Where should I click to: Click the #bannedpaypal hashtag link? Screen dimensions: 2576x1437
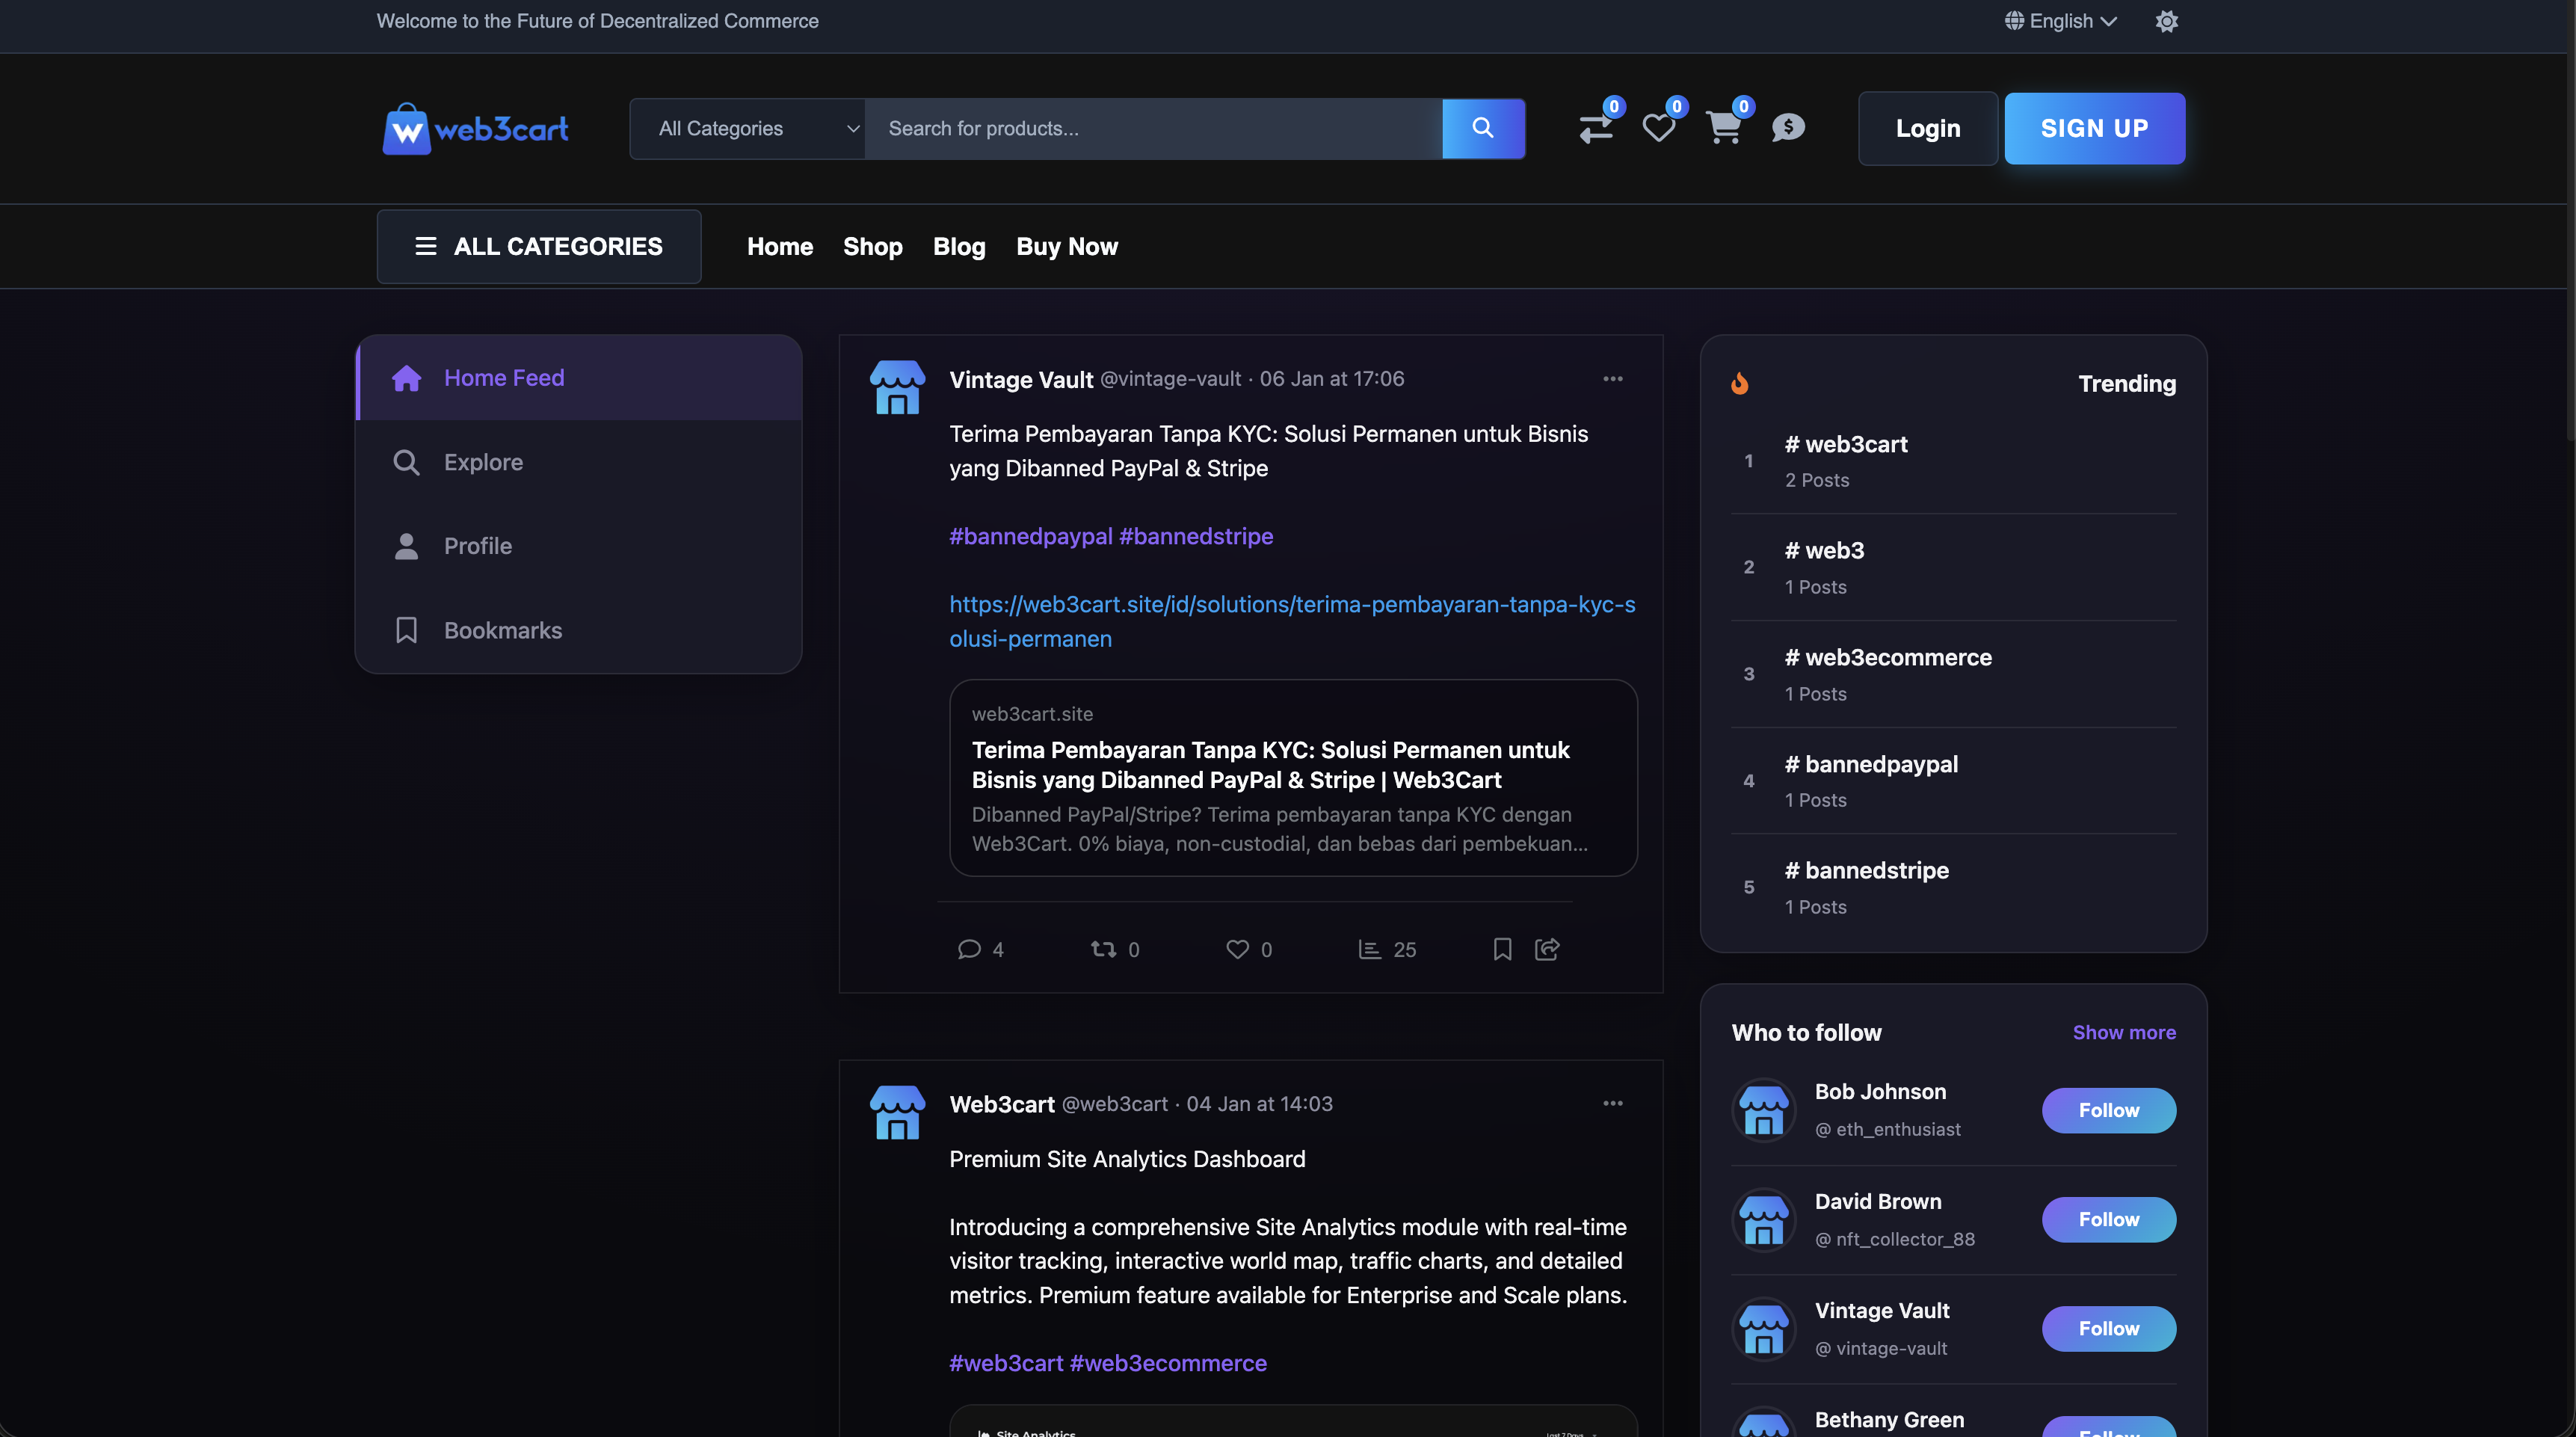pos(1030,537)
